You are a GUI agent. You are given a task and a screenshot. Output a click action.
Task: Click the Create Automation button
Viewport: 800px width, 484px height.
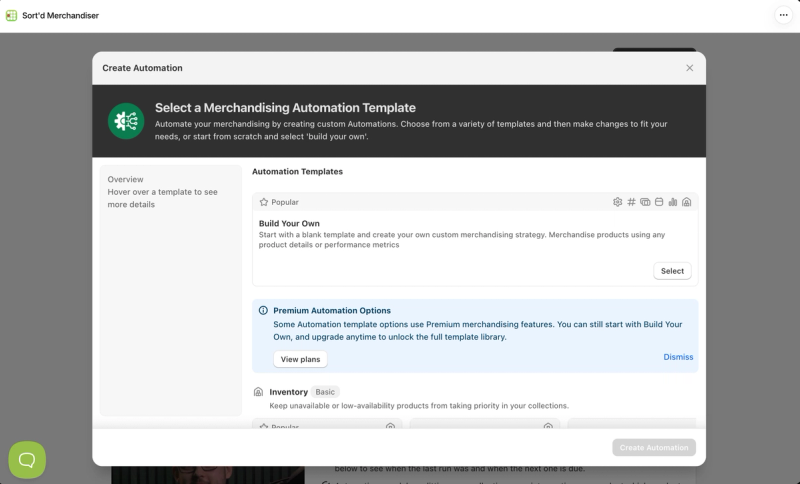pos(654,447)
